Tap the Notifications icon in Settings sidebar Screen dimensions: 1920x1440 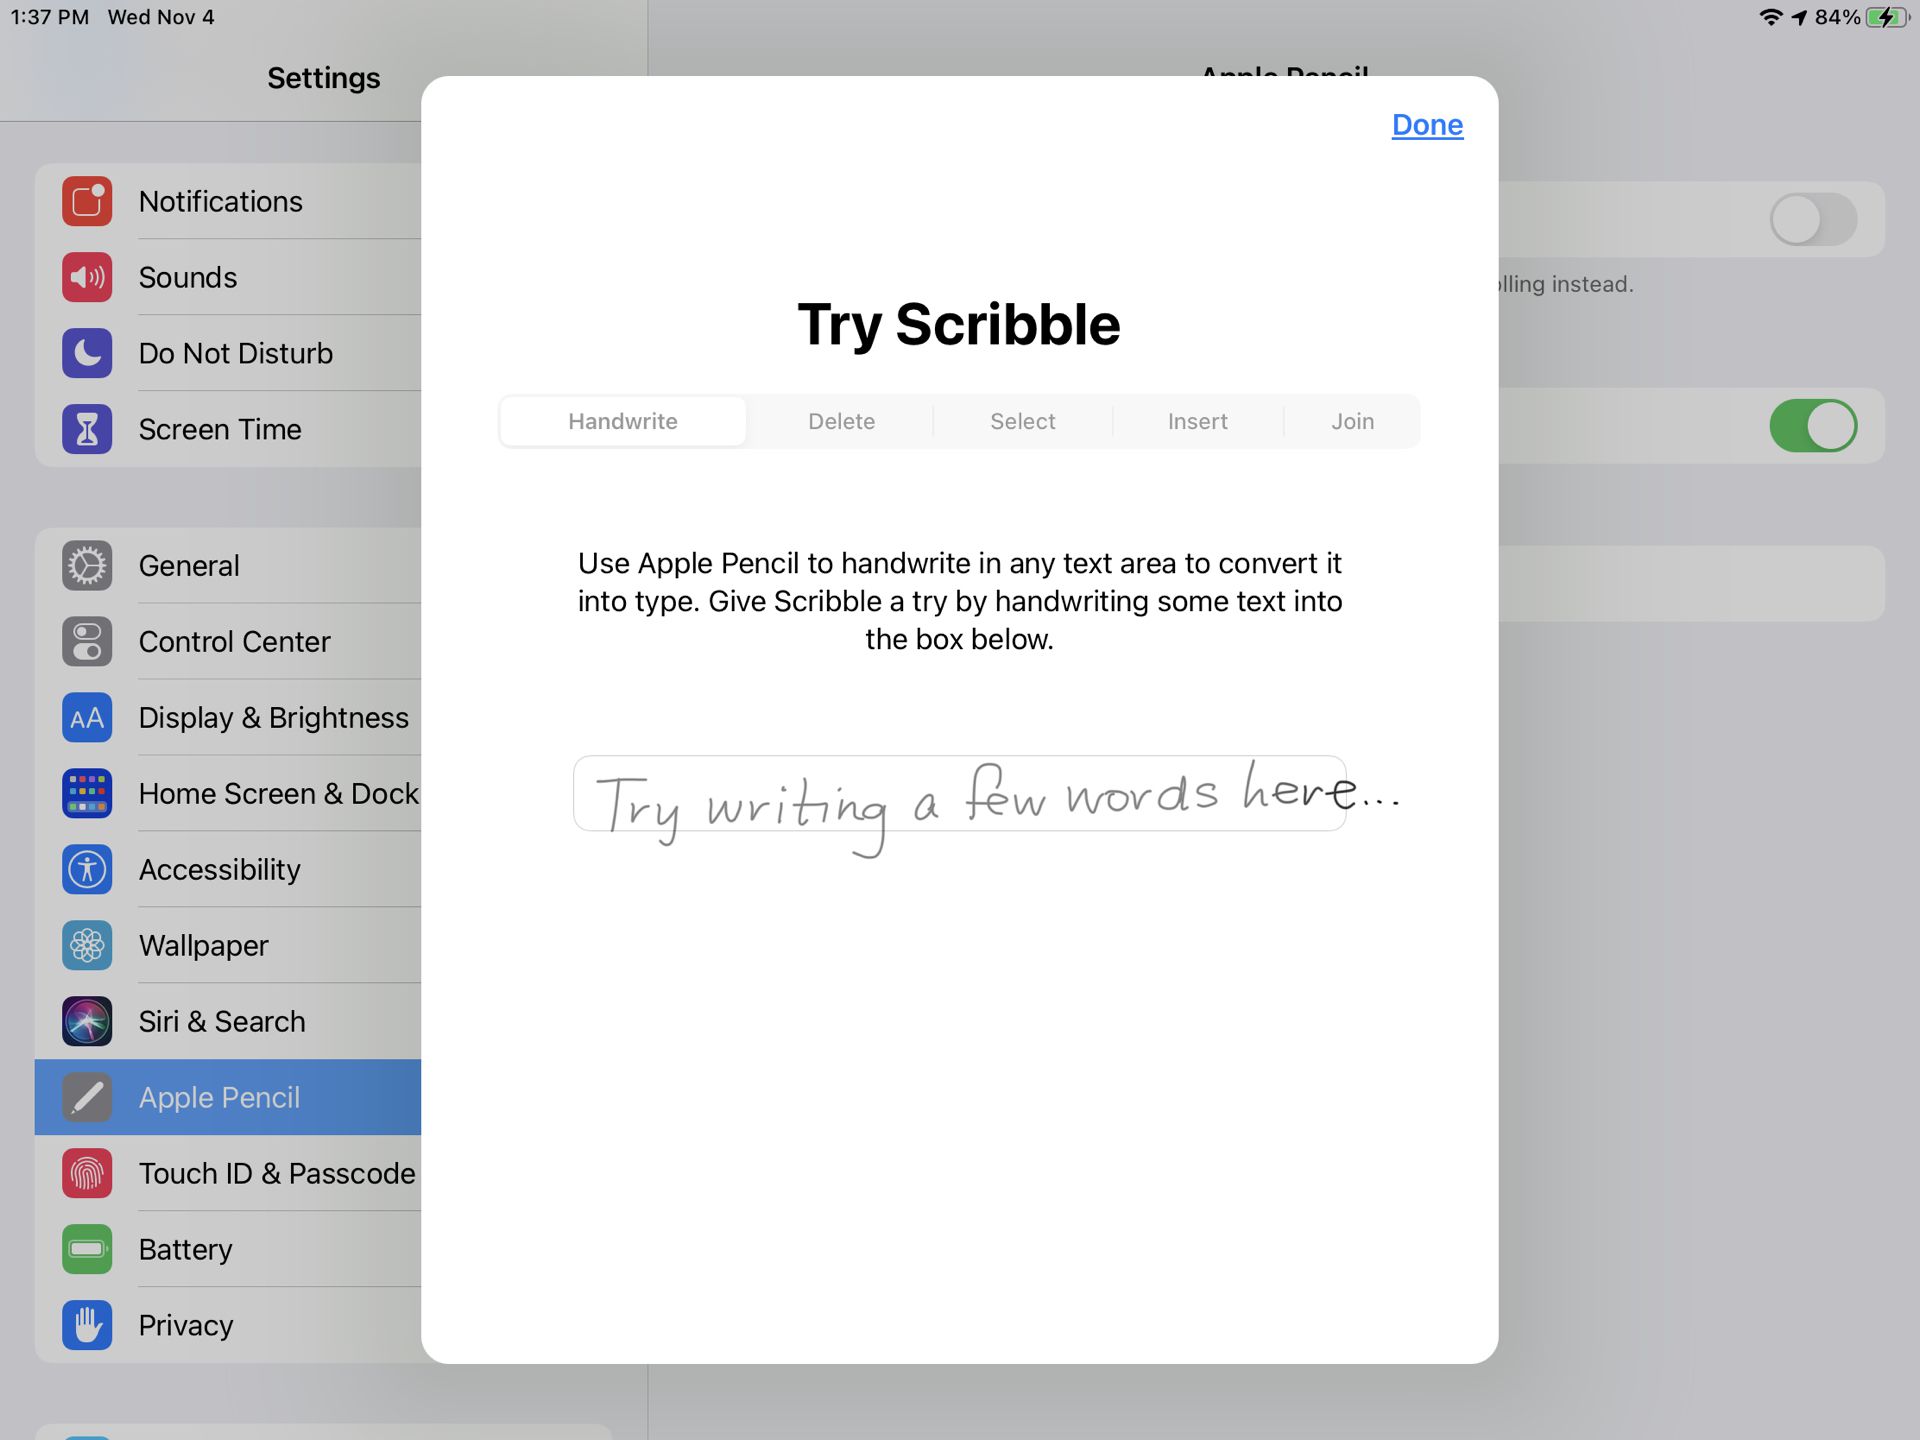tap(87, 201)
